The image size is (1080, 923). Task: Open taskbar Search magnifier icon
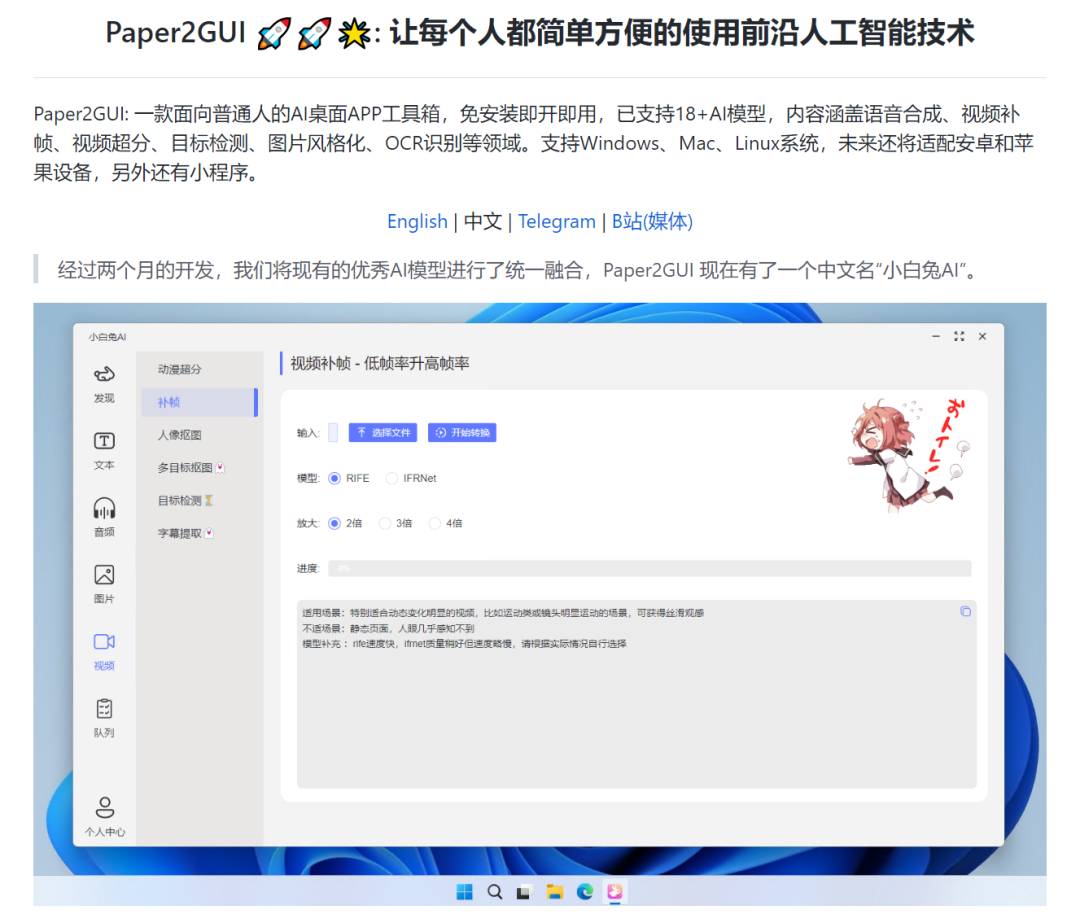[495, 892]
